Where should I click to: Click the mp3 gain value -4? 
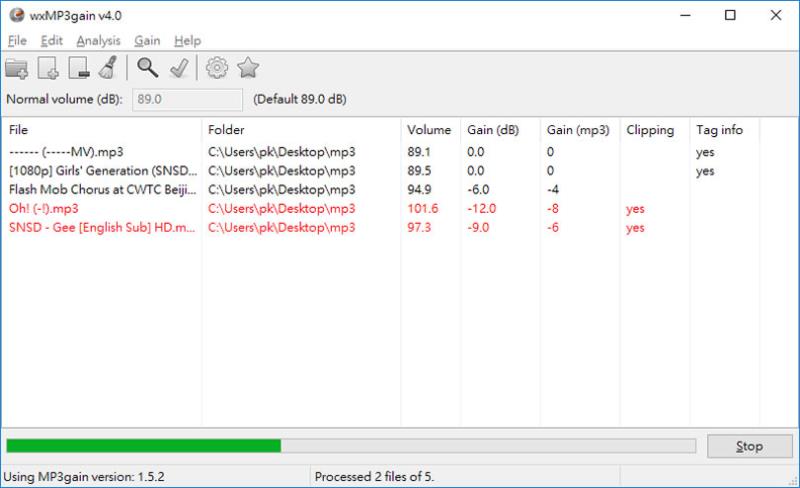pyautogui.click(x=553, y=190)
